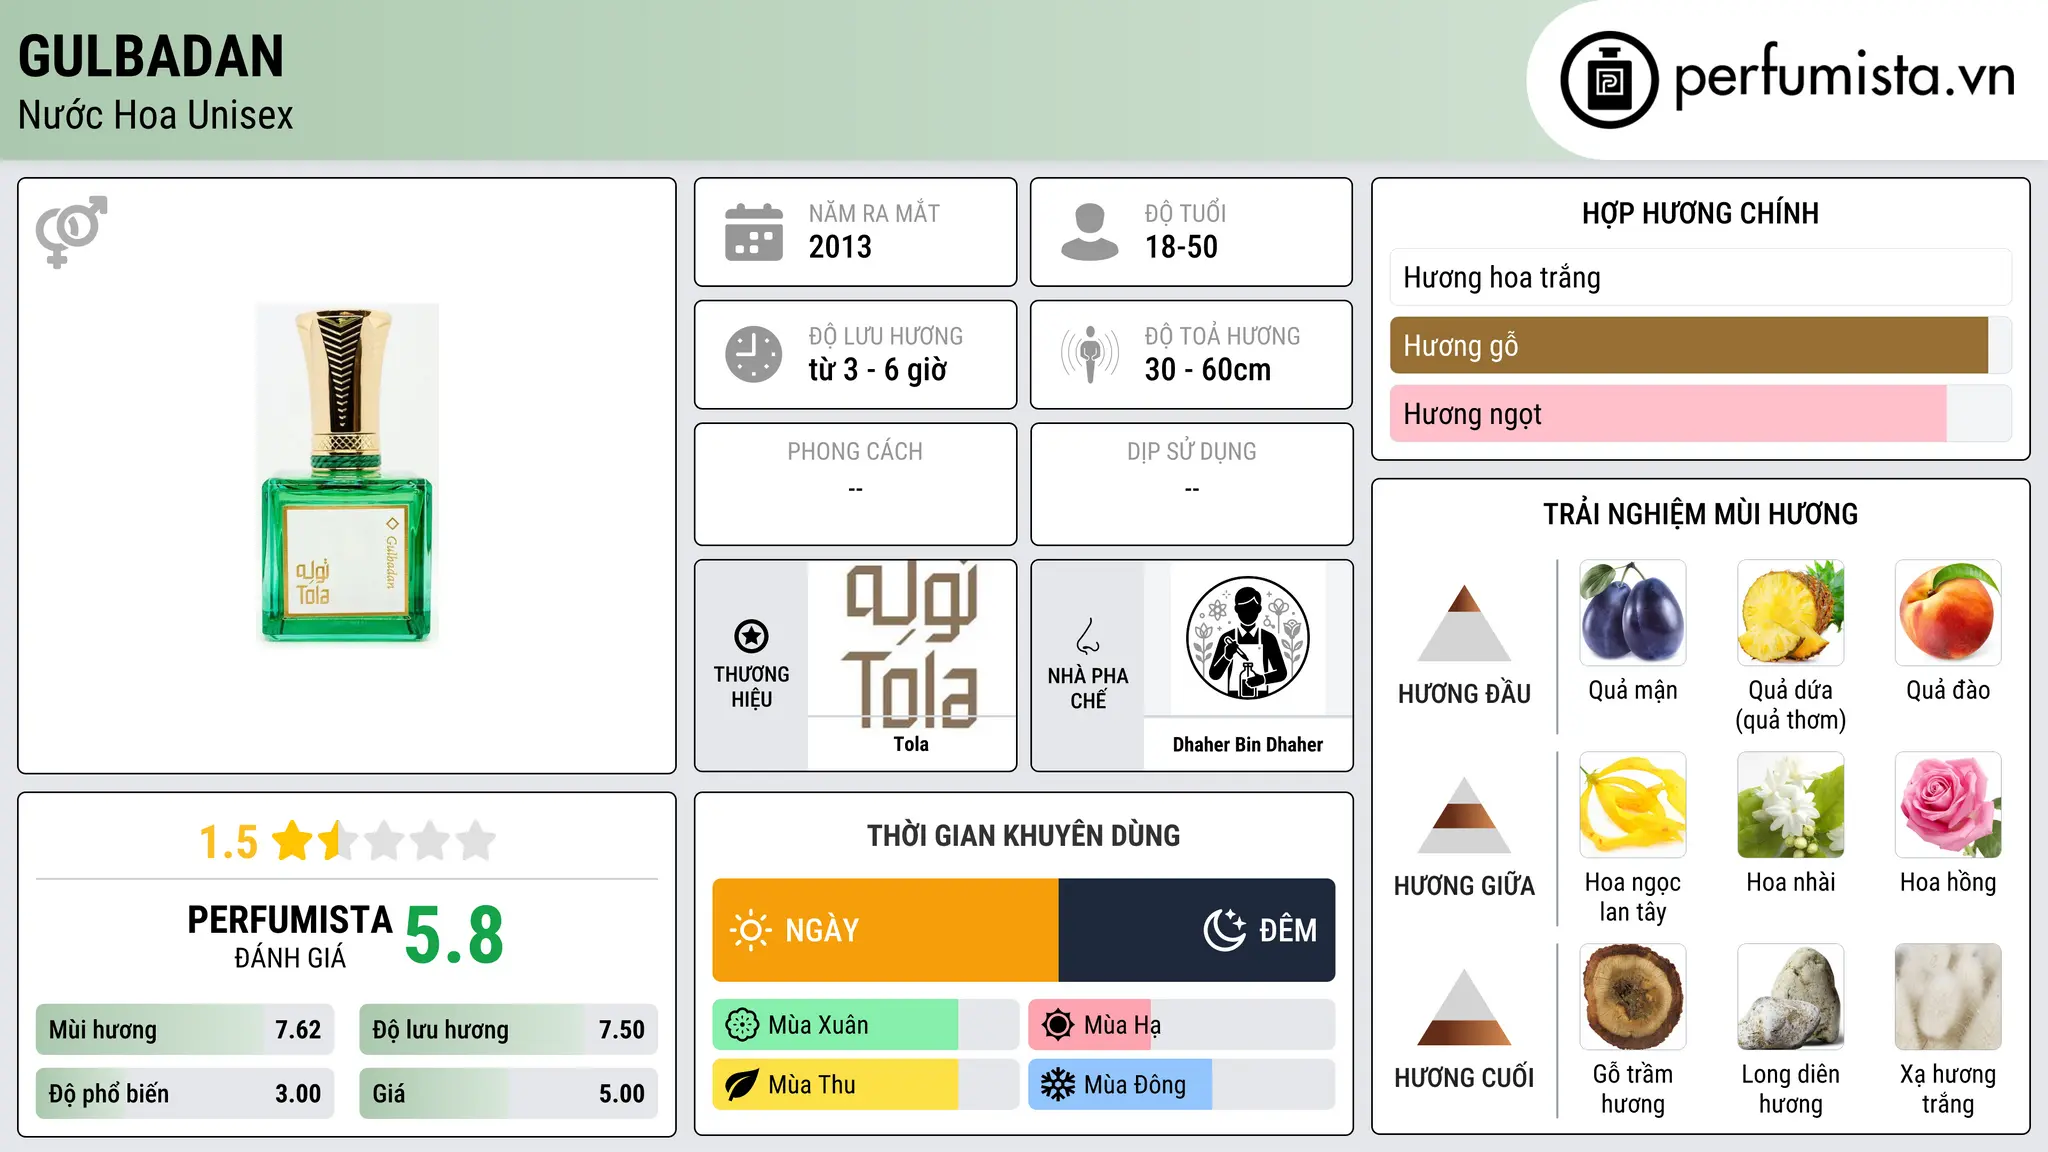Click the dark navy Đêm nighttime bar
The height and width of the screenshot is (1152, 2048).
coord(1197,930)
